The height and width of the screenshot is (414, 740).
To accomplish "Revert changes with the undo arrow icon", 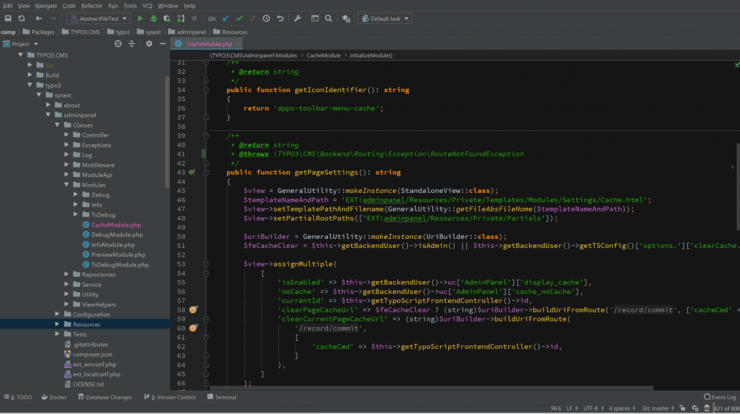I will coord(280,18).
